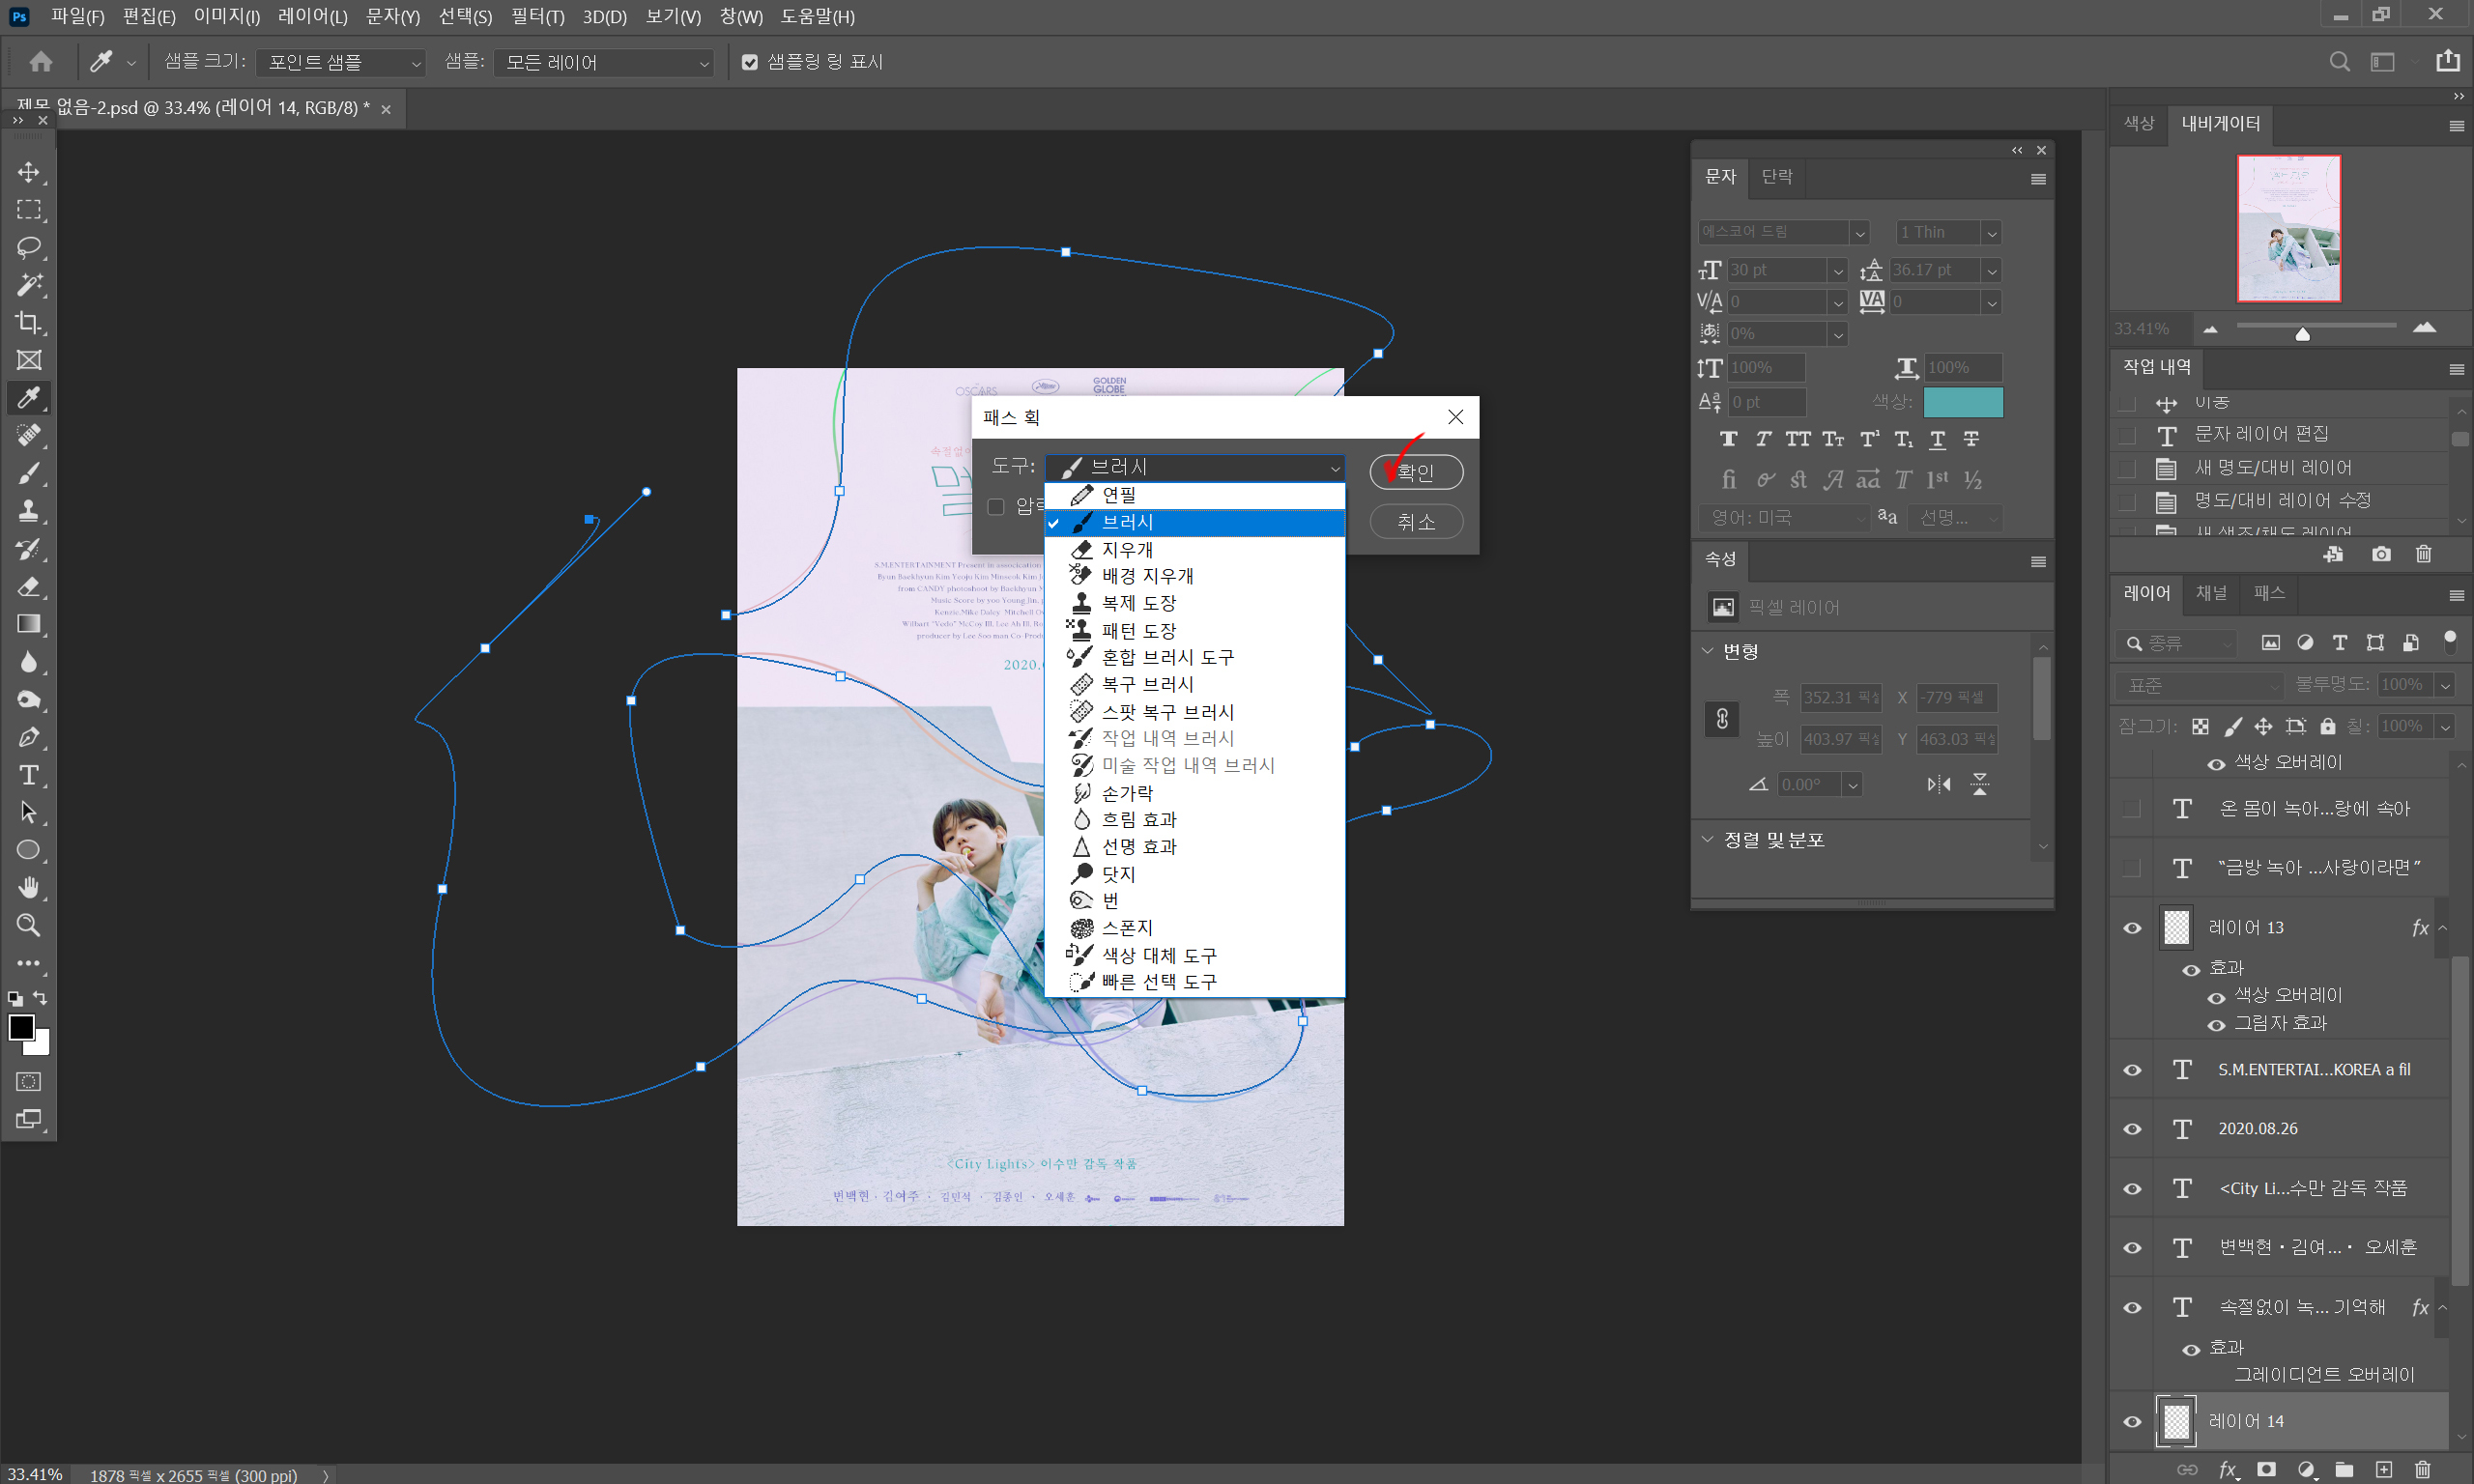
Task: Click the navigator preview thumbnail
Action: [2288, 228]
